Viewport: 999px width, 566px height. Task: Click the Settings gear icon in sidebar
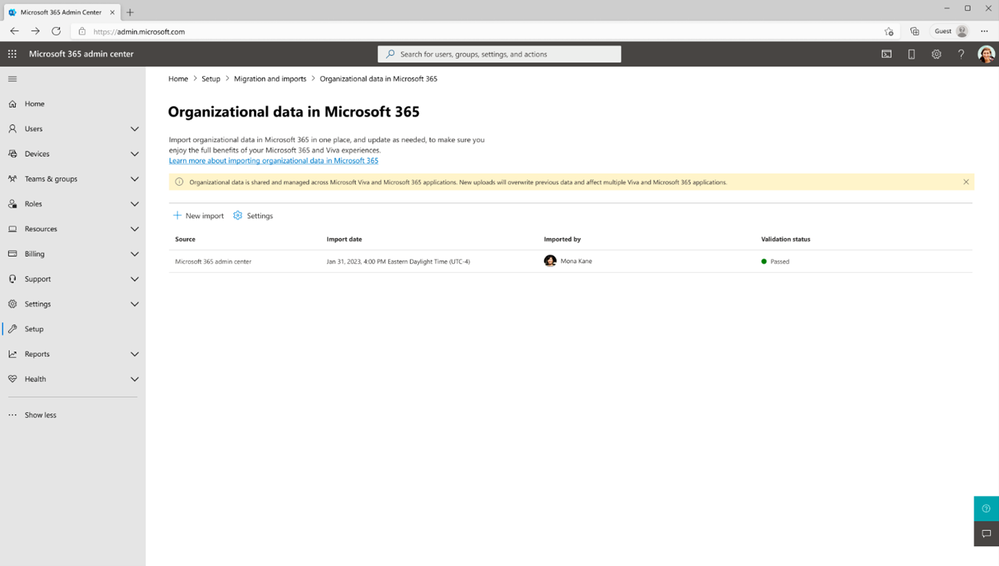coord(12,304)
